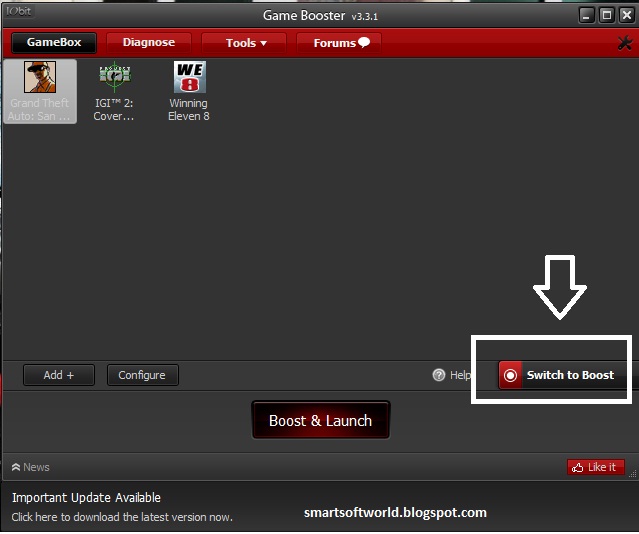Expand the News panel
This screenshot has width=639, height=534.
pos(31,467)
